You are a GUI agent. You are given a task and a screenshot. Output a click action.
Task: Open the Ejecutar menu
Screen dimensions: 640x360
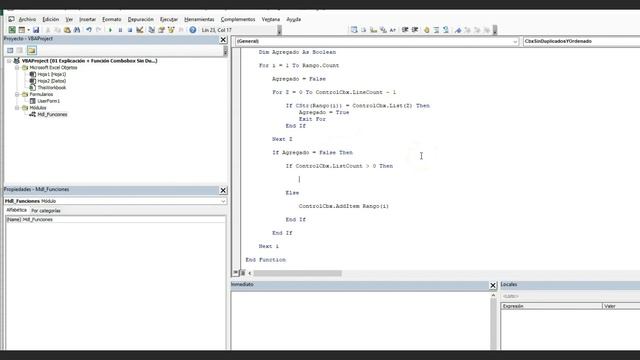tap(169, 19)
